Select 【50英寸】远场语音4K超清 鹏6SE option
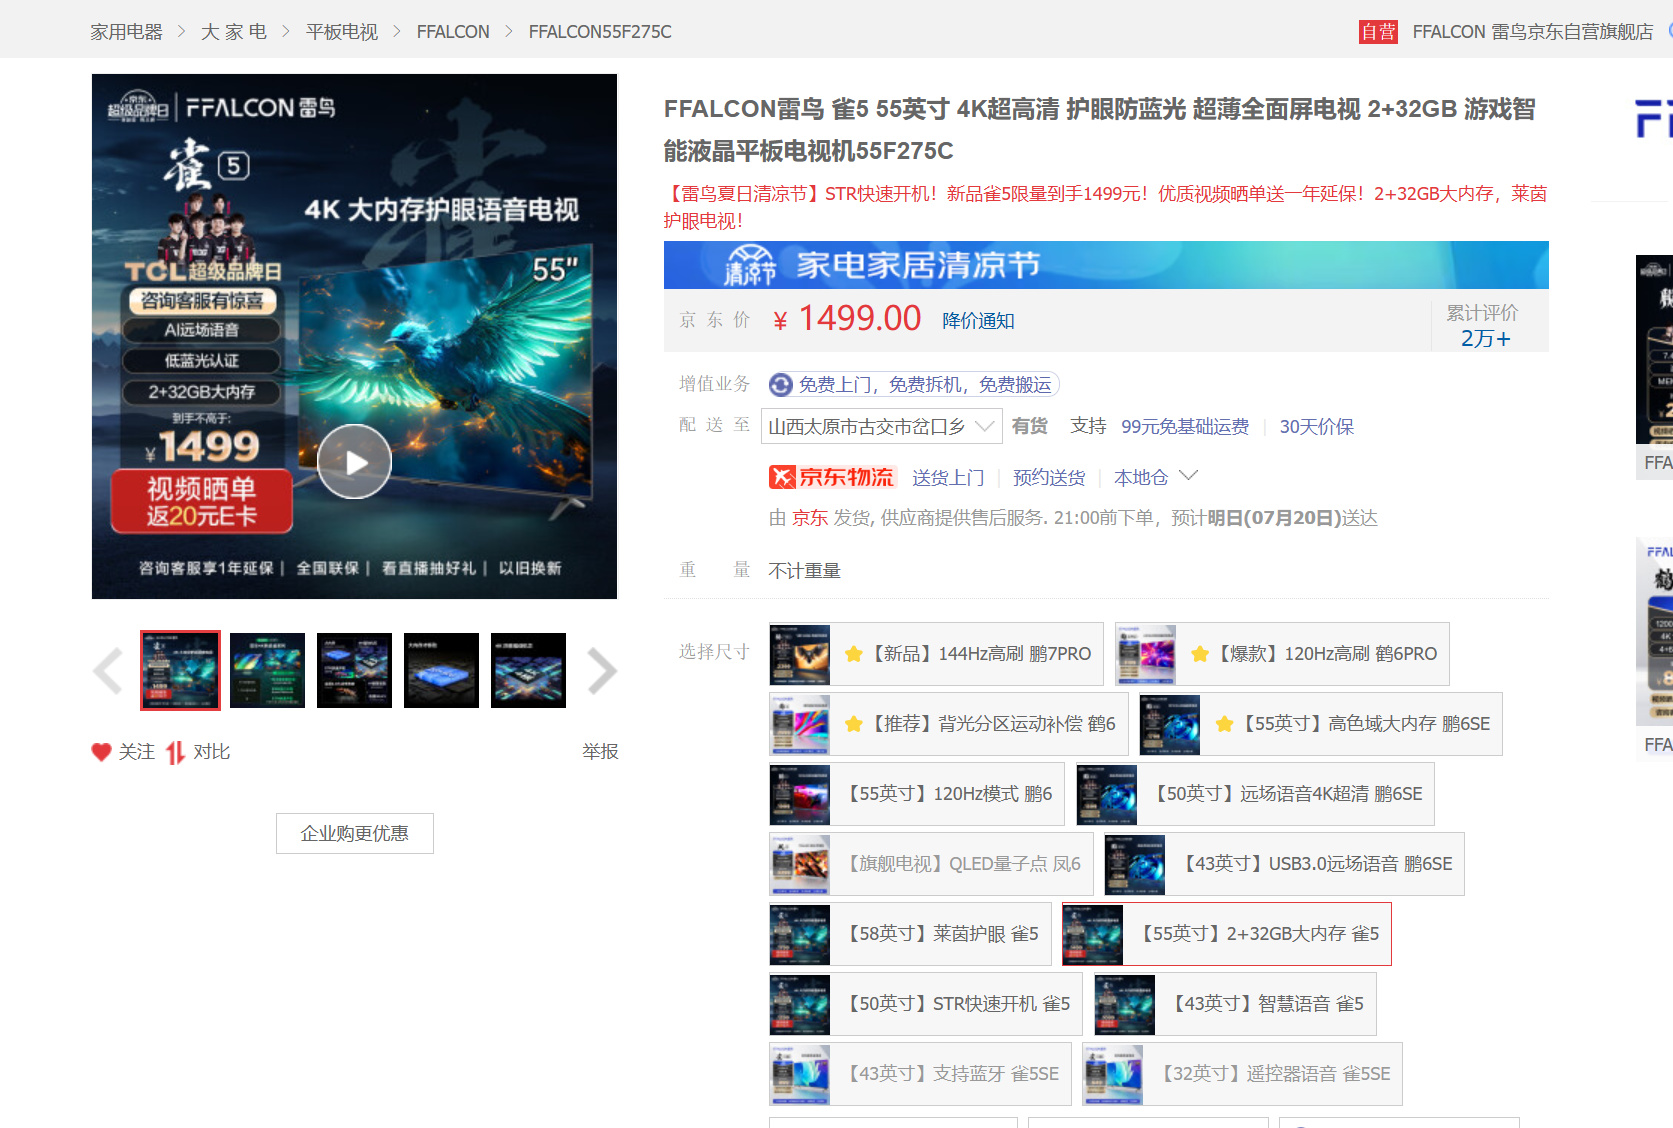1673x1128 pixels. pyautogui.click(x=1255, y=794)
